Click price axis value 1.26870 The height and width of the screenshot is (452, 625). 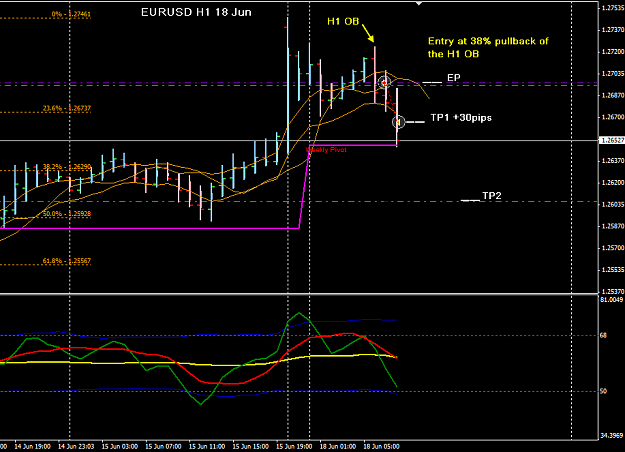click(x=612, y=95)
